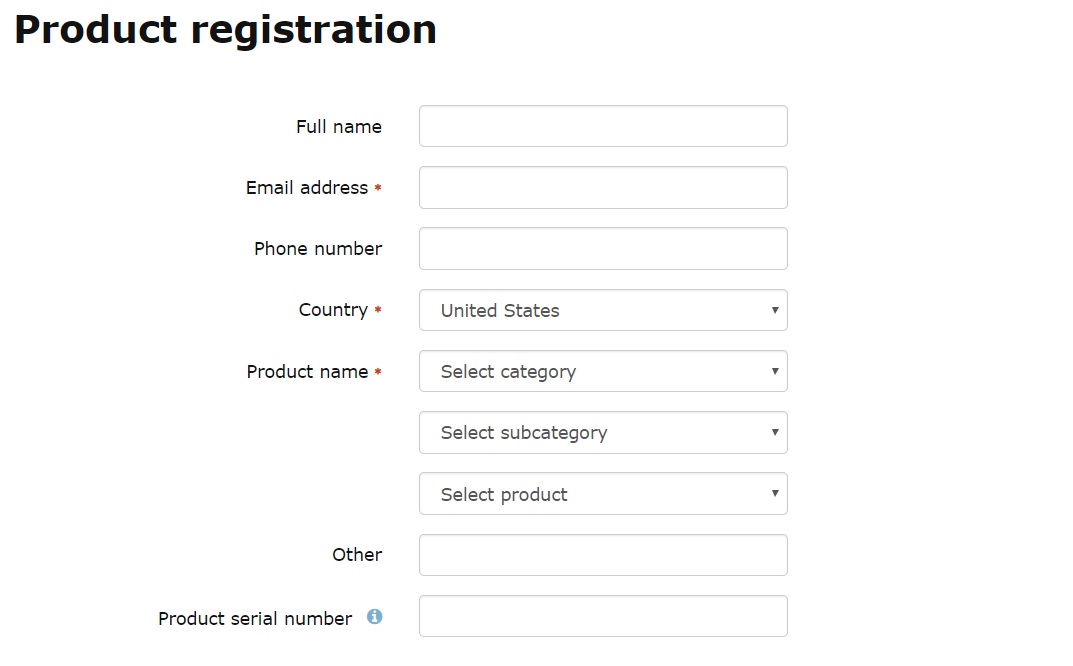Click the Other text field

click(603, 555)
